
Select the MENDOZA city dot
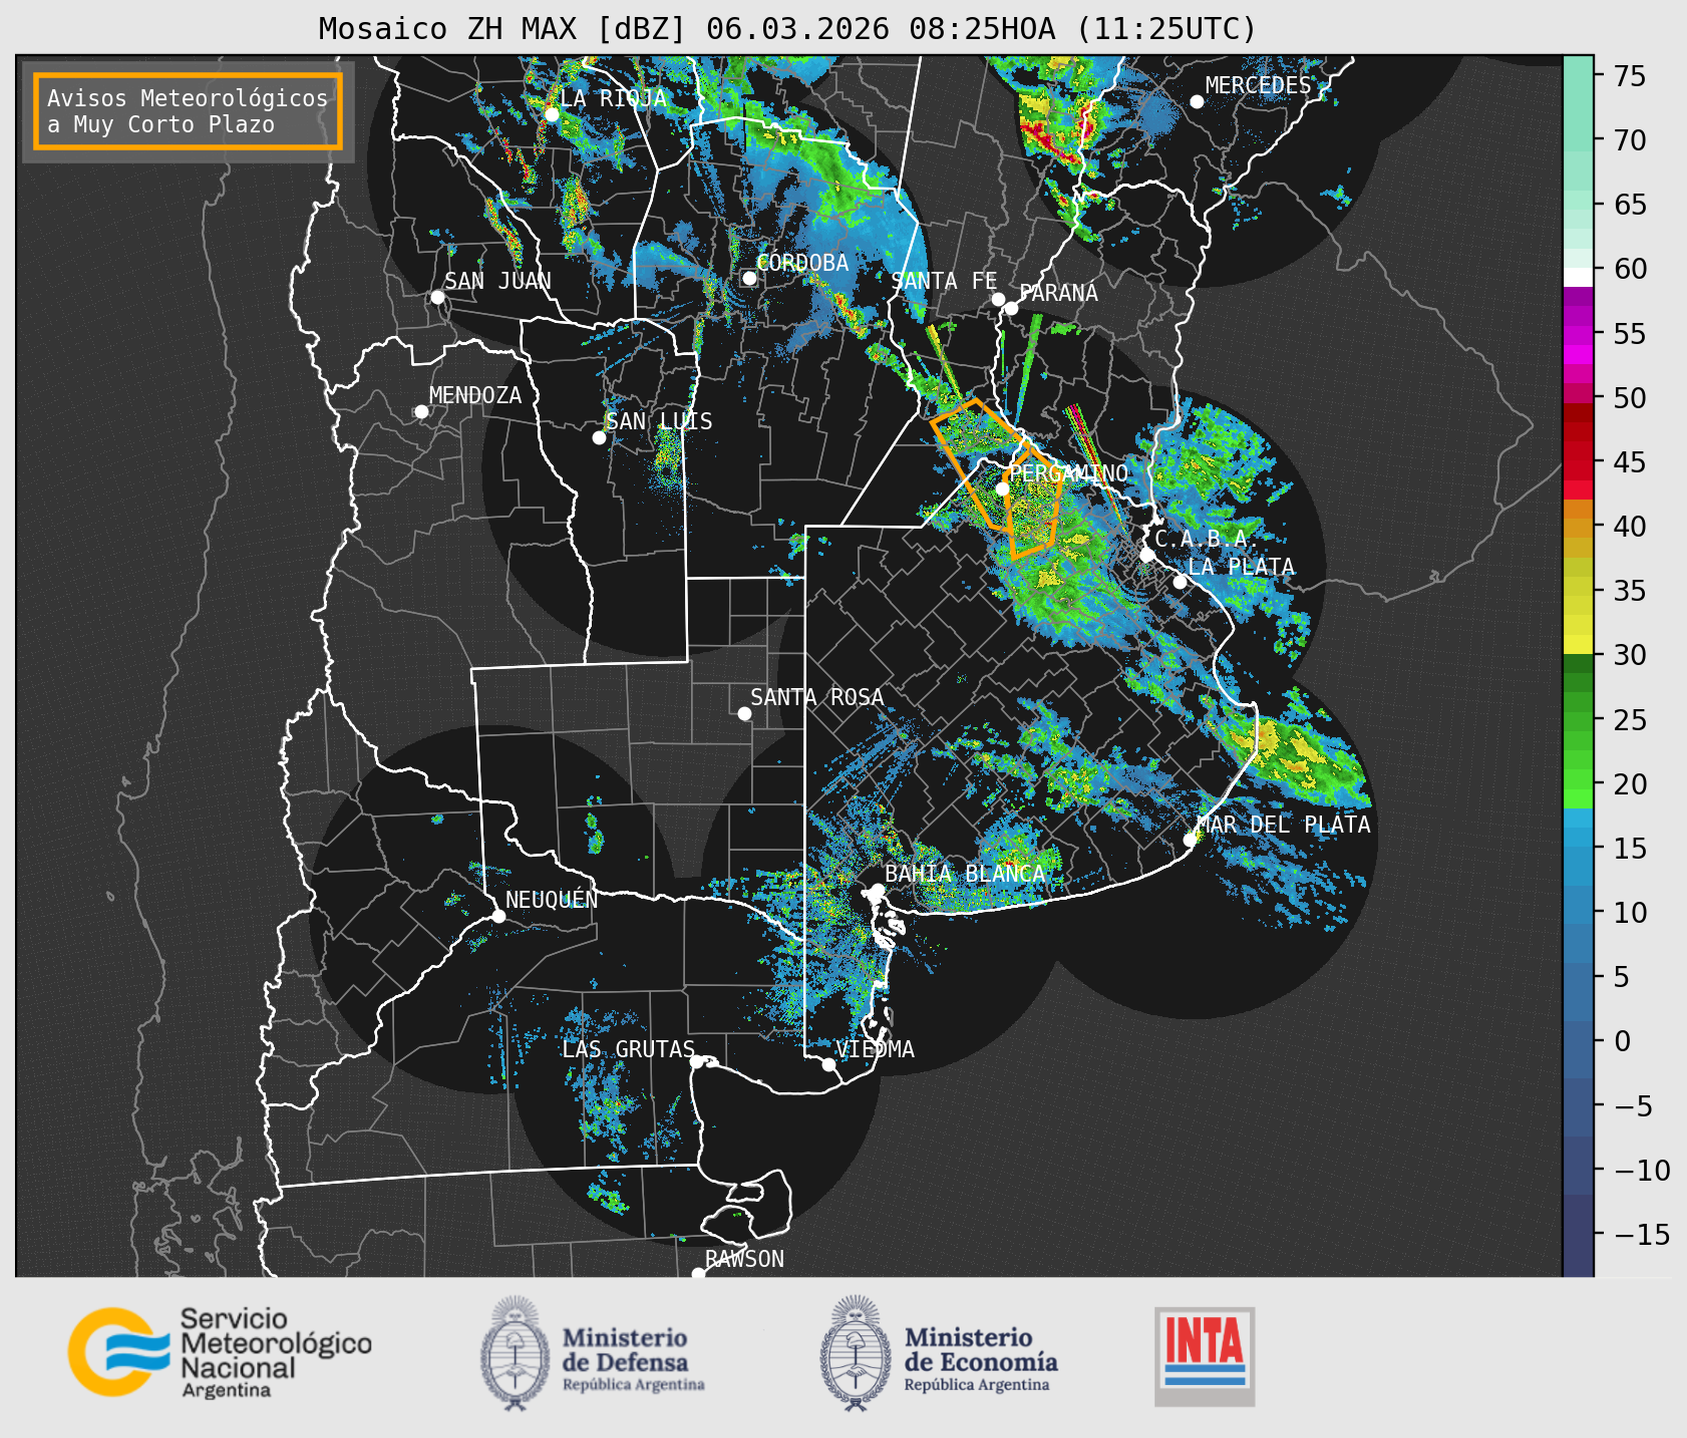pos(421,412)
